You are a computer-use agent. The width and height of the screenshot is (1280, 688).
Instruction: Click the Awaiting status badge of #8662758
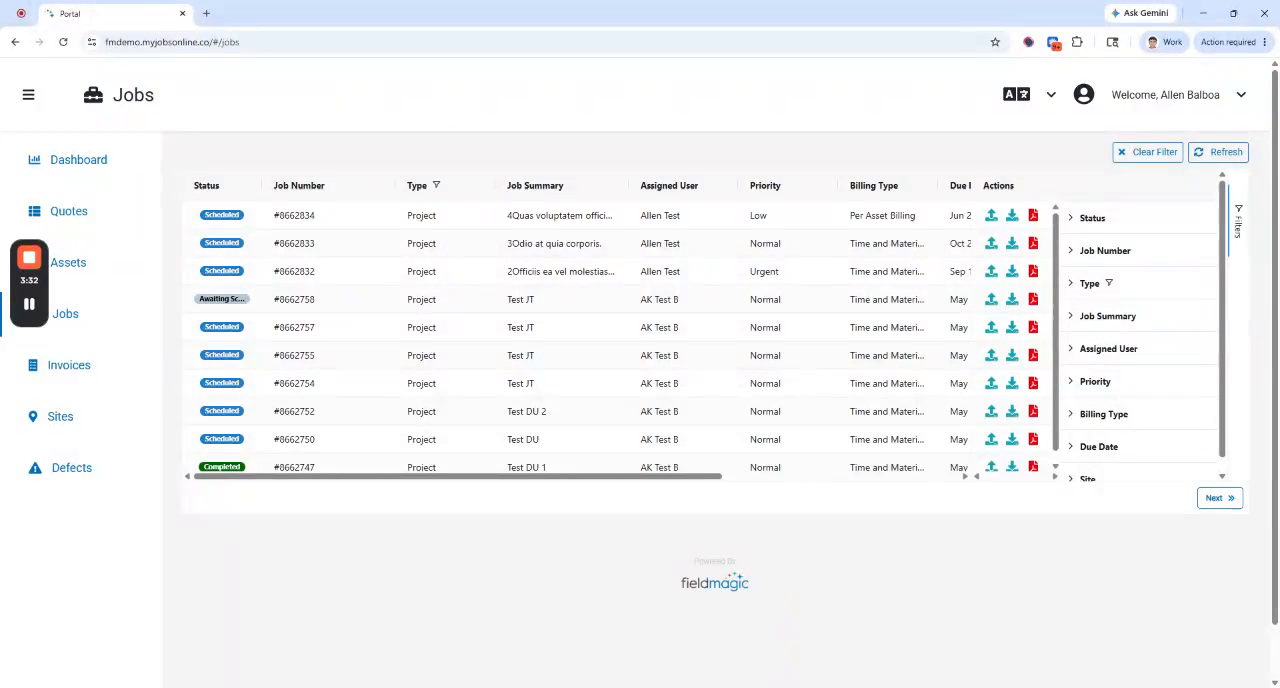click(x=222, y=299)
